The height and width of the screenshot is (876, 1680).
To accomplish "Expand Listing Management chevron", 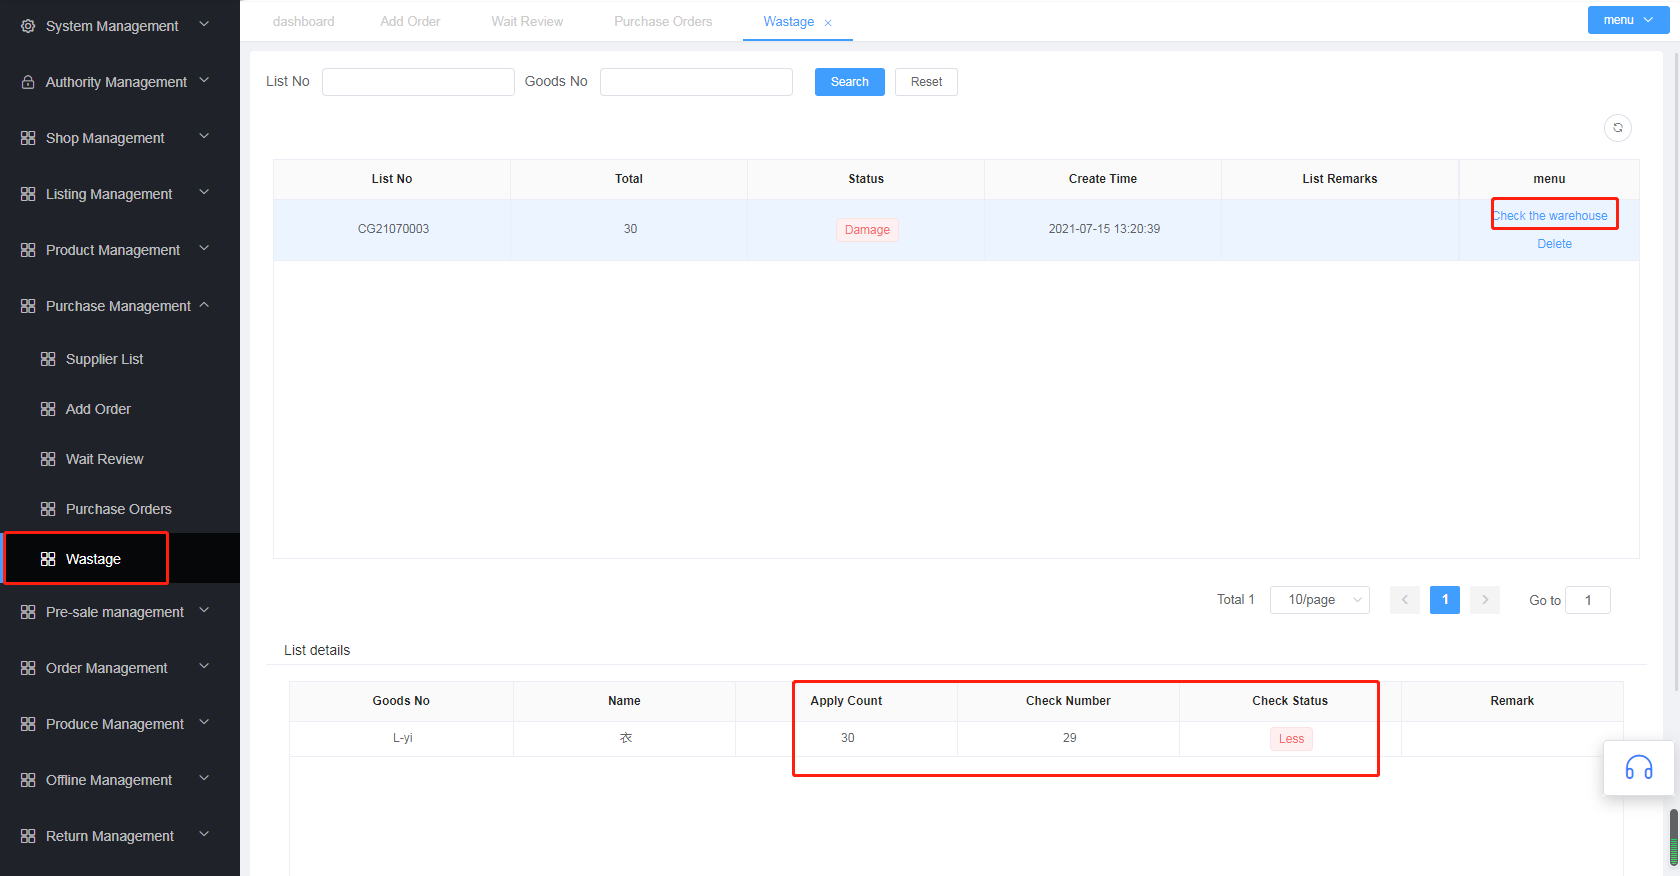I will coord(204,192).
